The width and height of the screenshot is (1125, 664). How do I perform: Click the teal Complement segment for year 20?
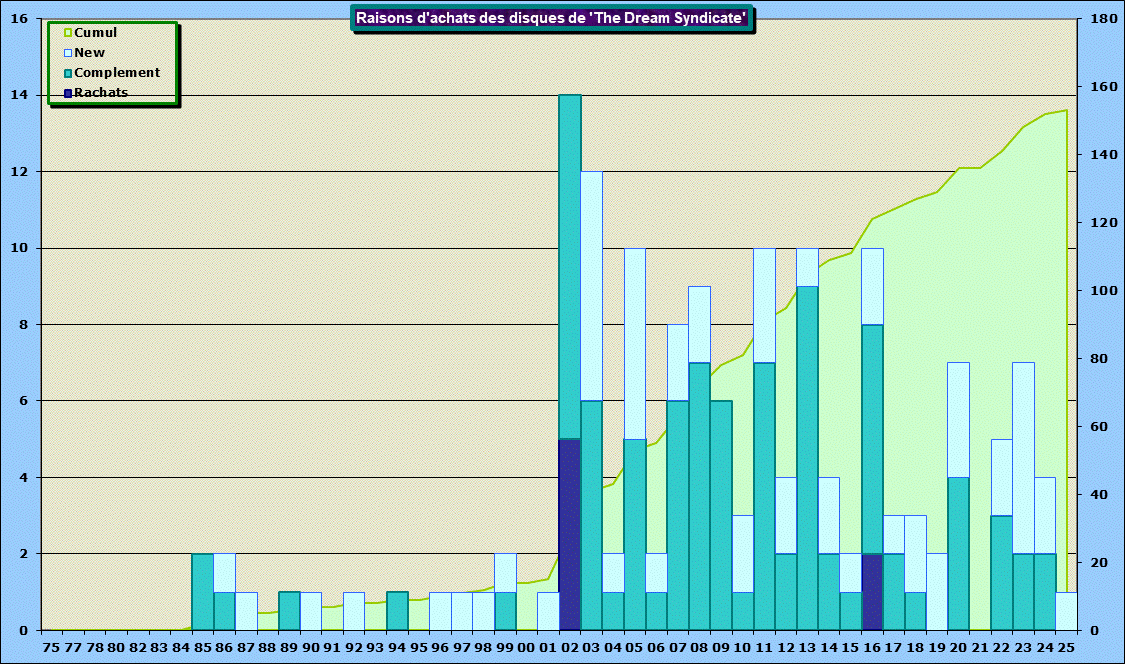958,553
